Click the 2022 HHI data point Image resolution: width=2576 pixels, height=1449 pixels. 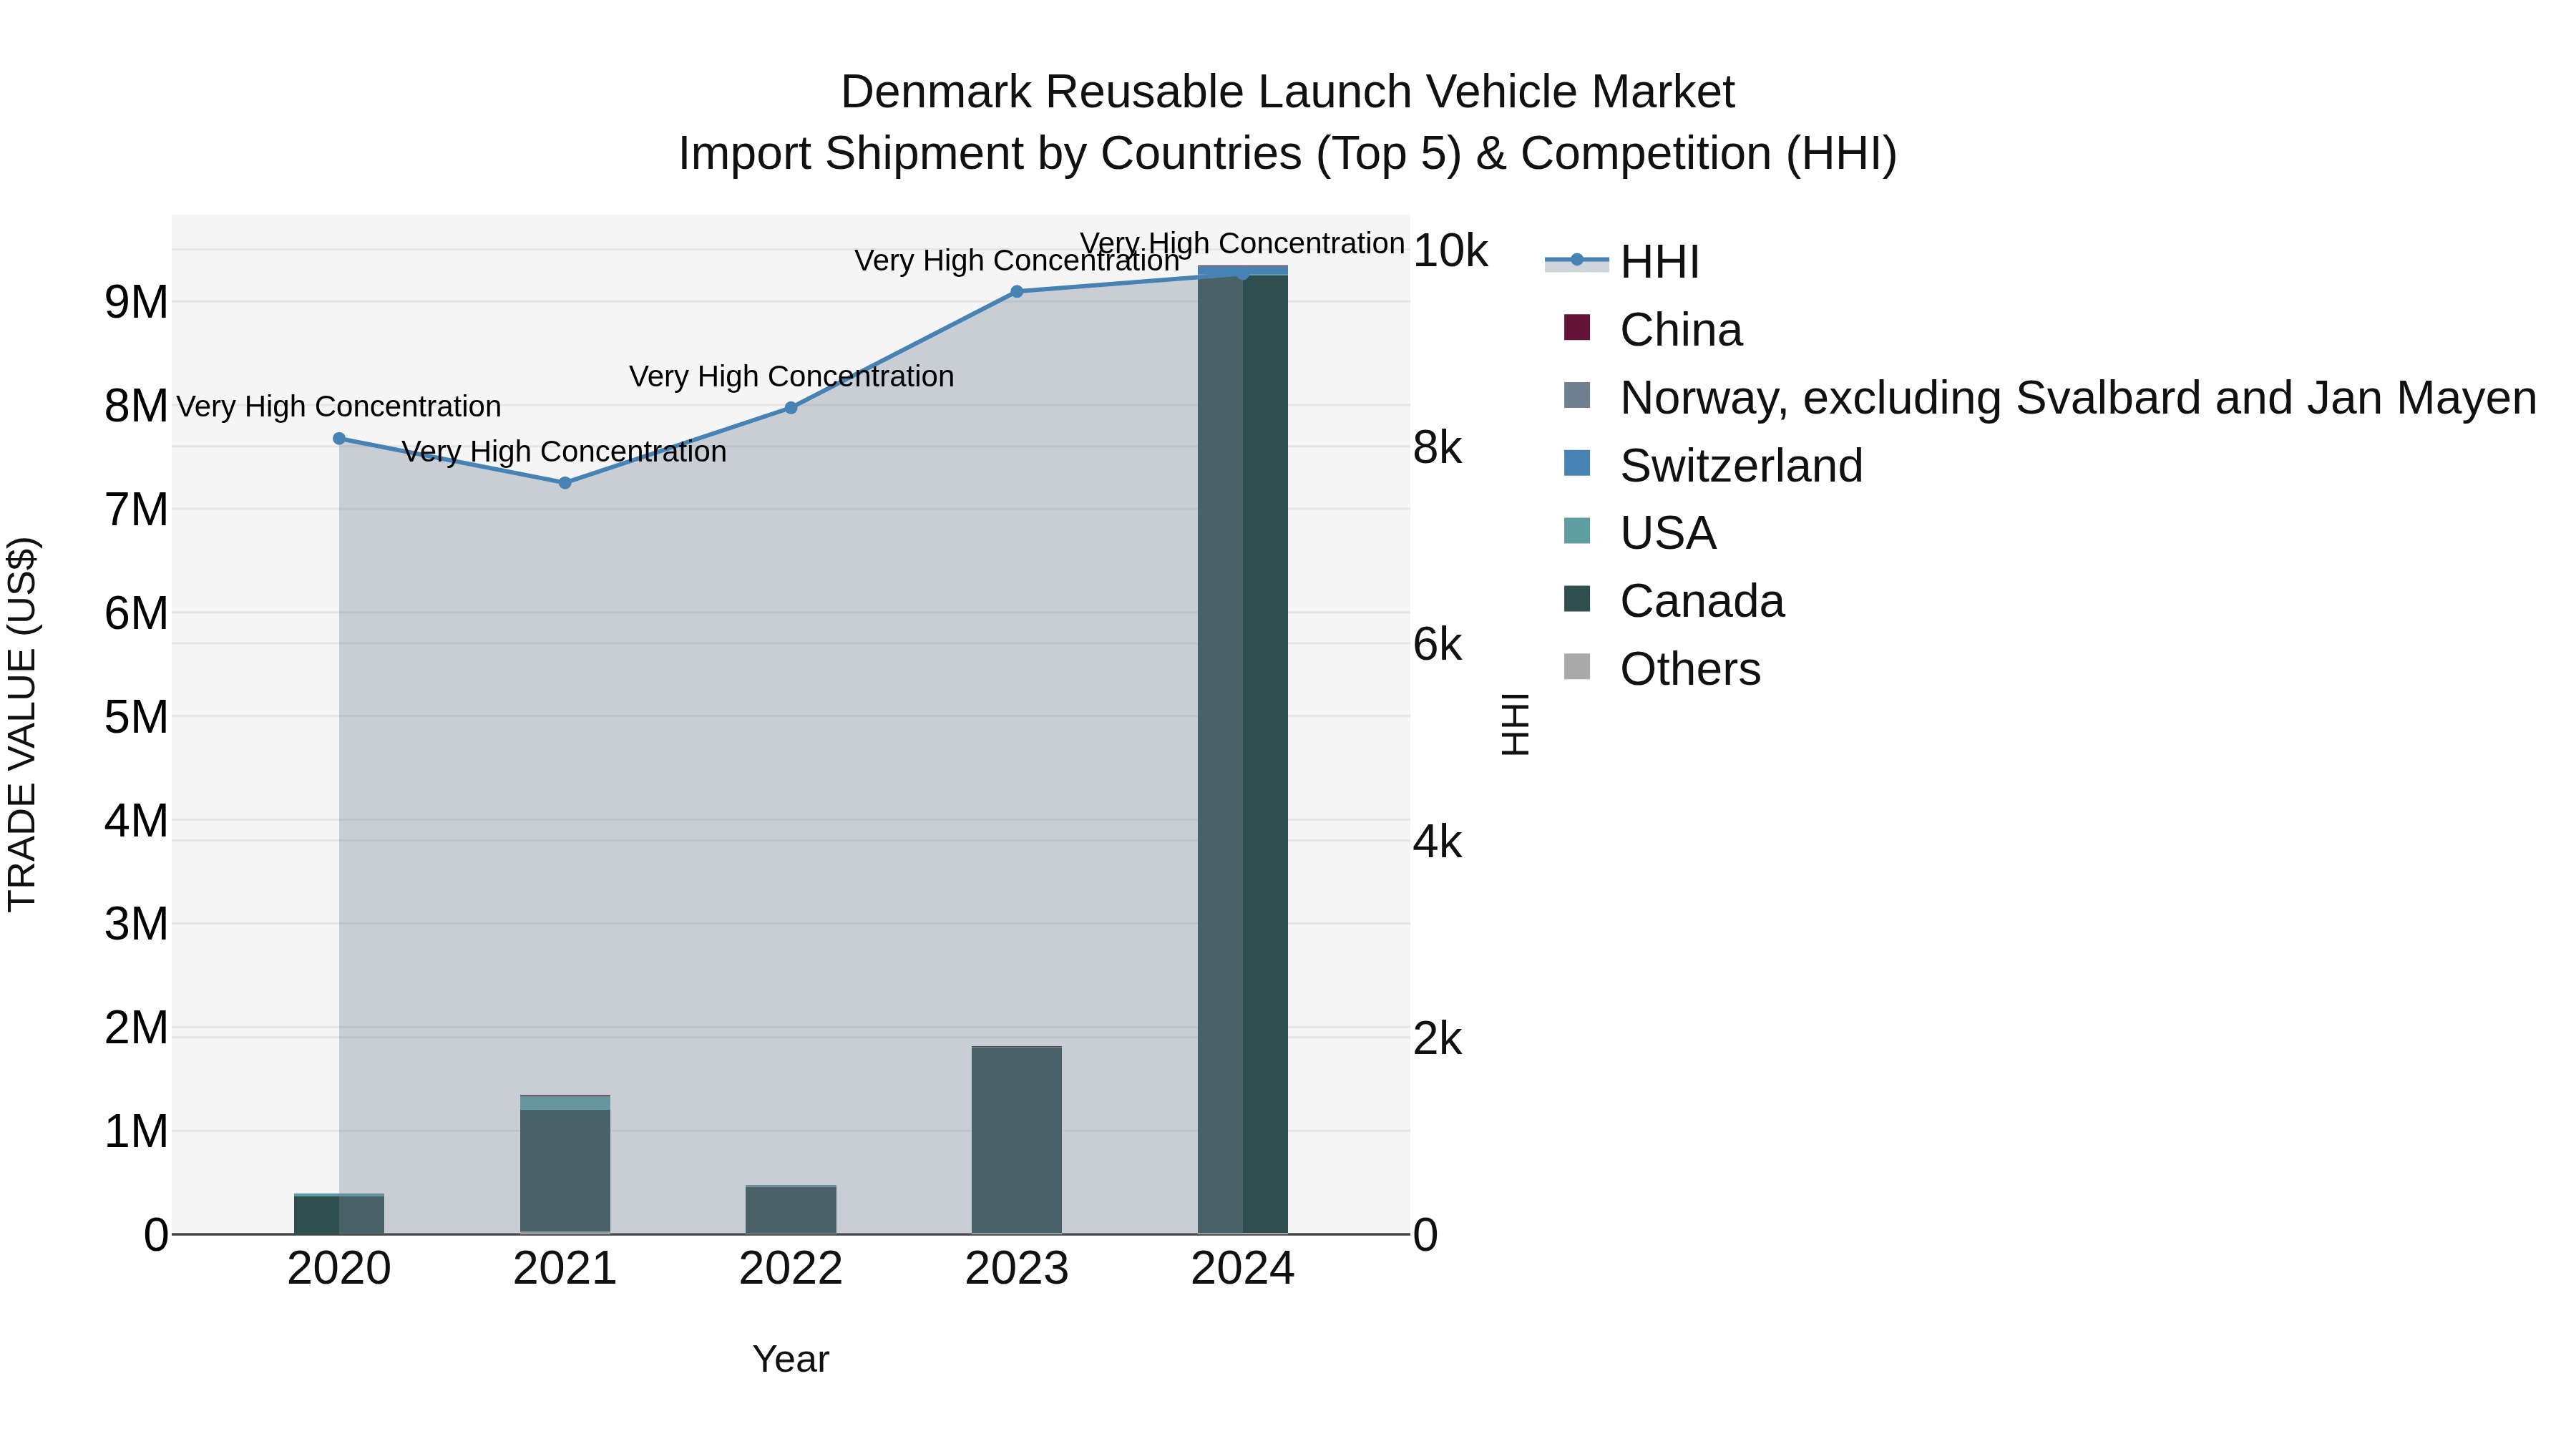(x=791, y=408)
